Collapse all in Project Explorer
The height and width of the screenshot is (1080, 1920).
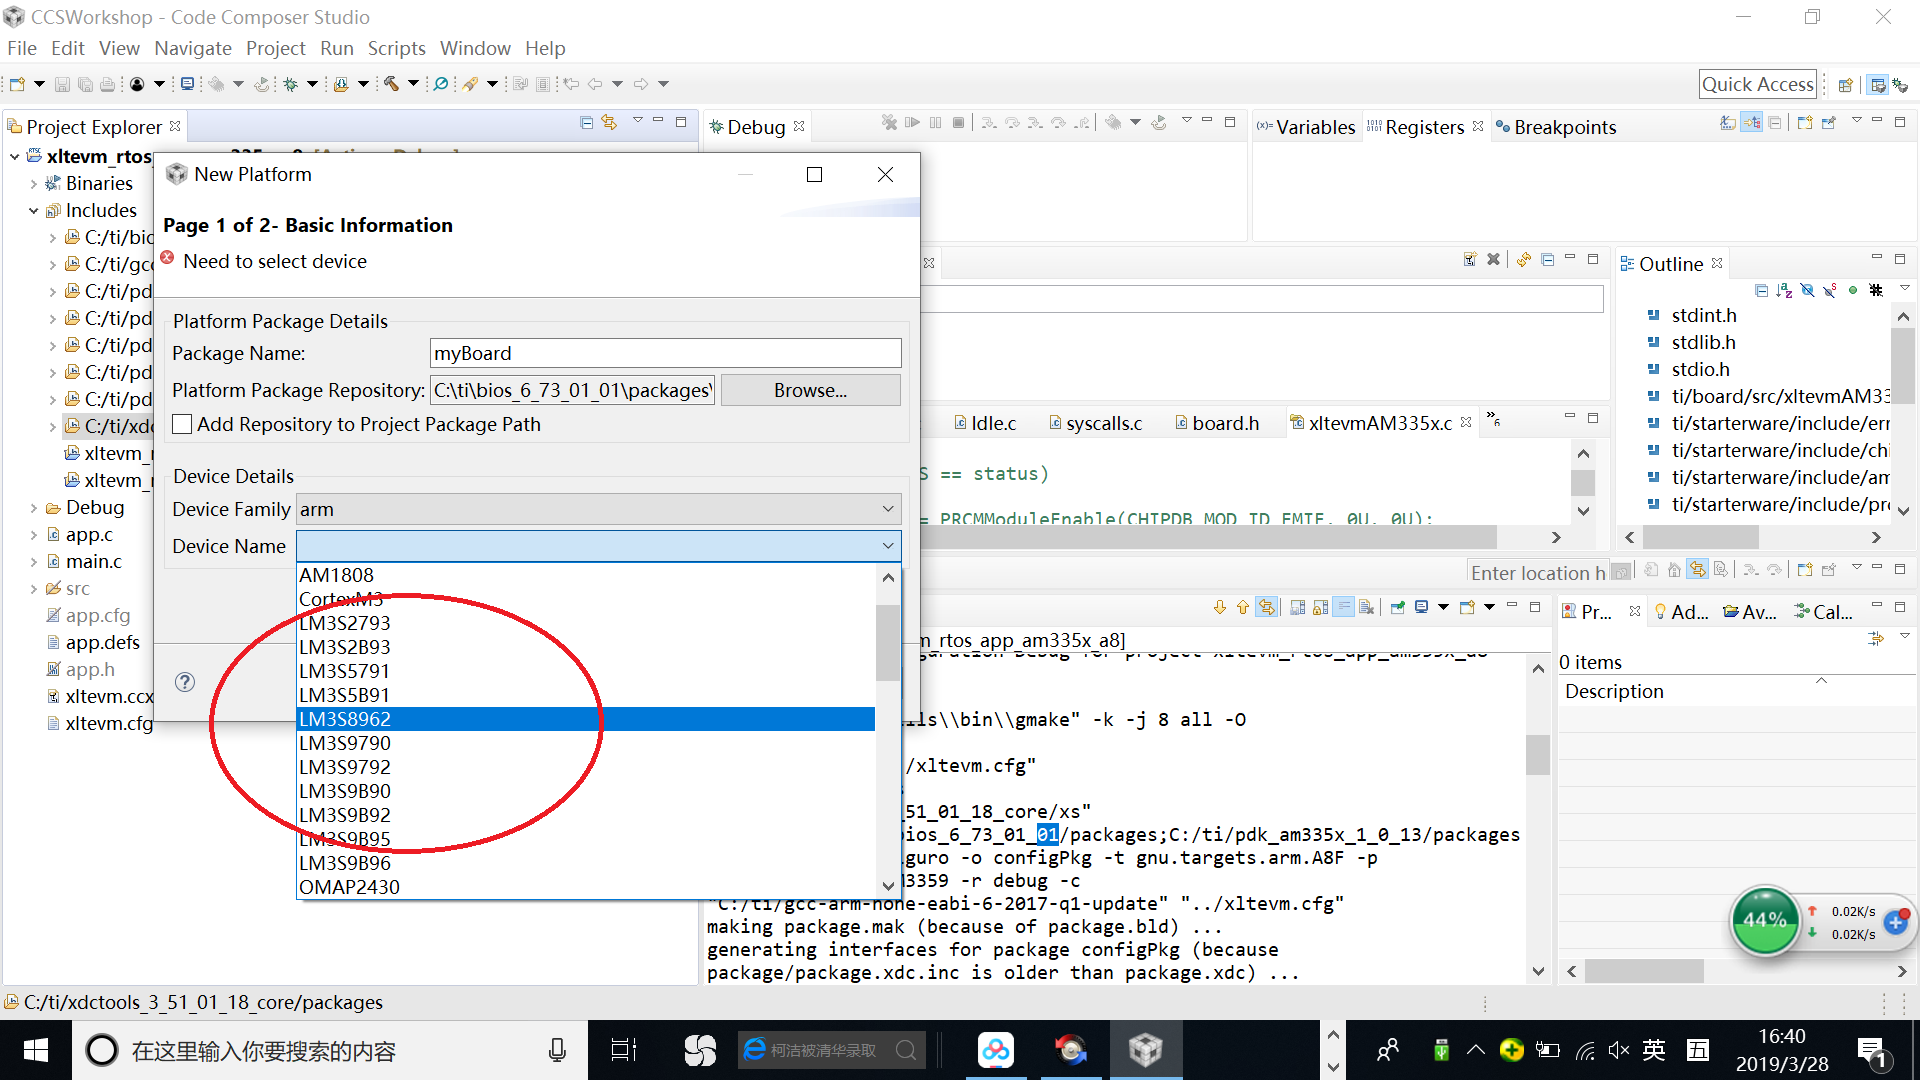[x=586, y=123]
